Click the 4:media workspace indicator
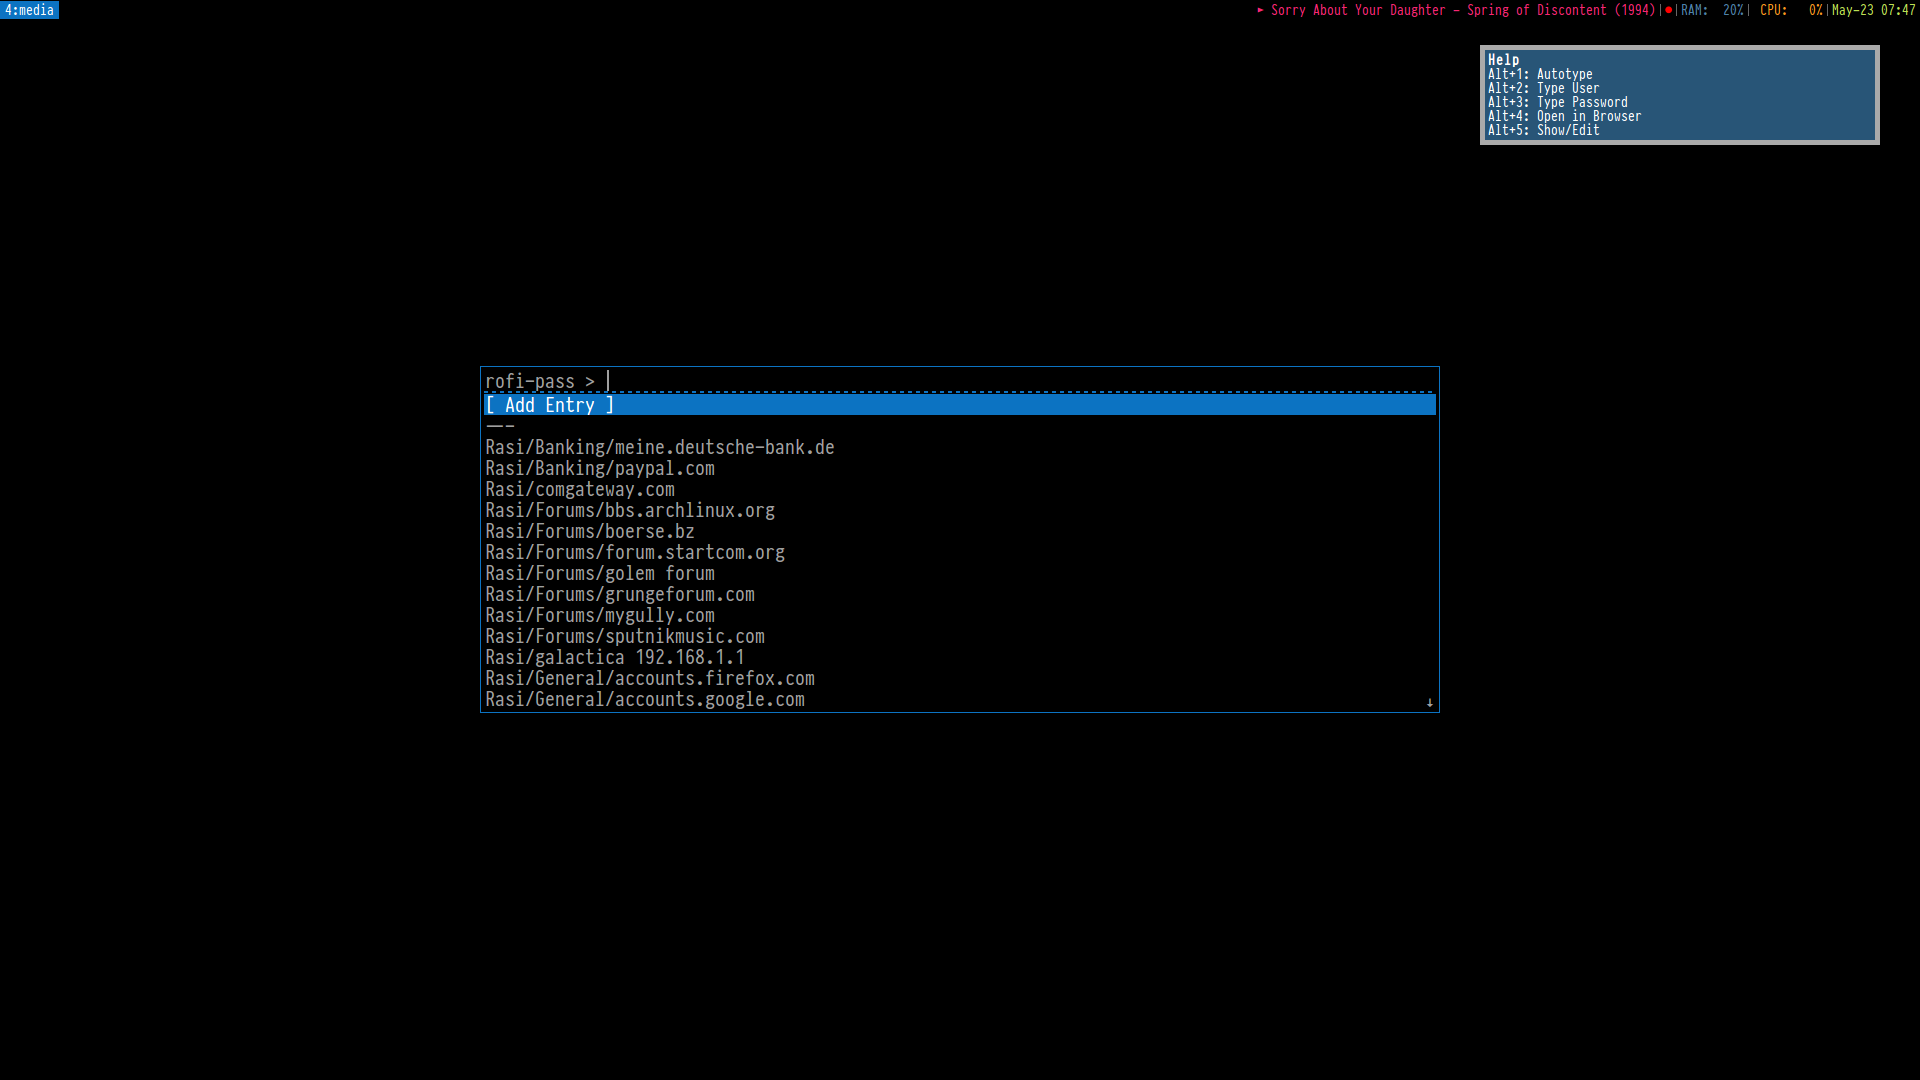This screenshot has height=1080, width=1920. pyautogui.click(x=29, y=10)
